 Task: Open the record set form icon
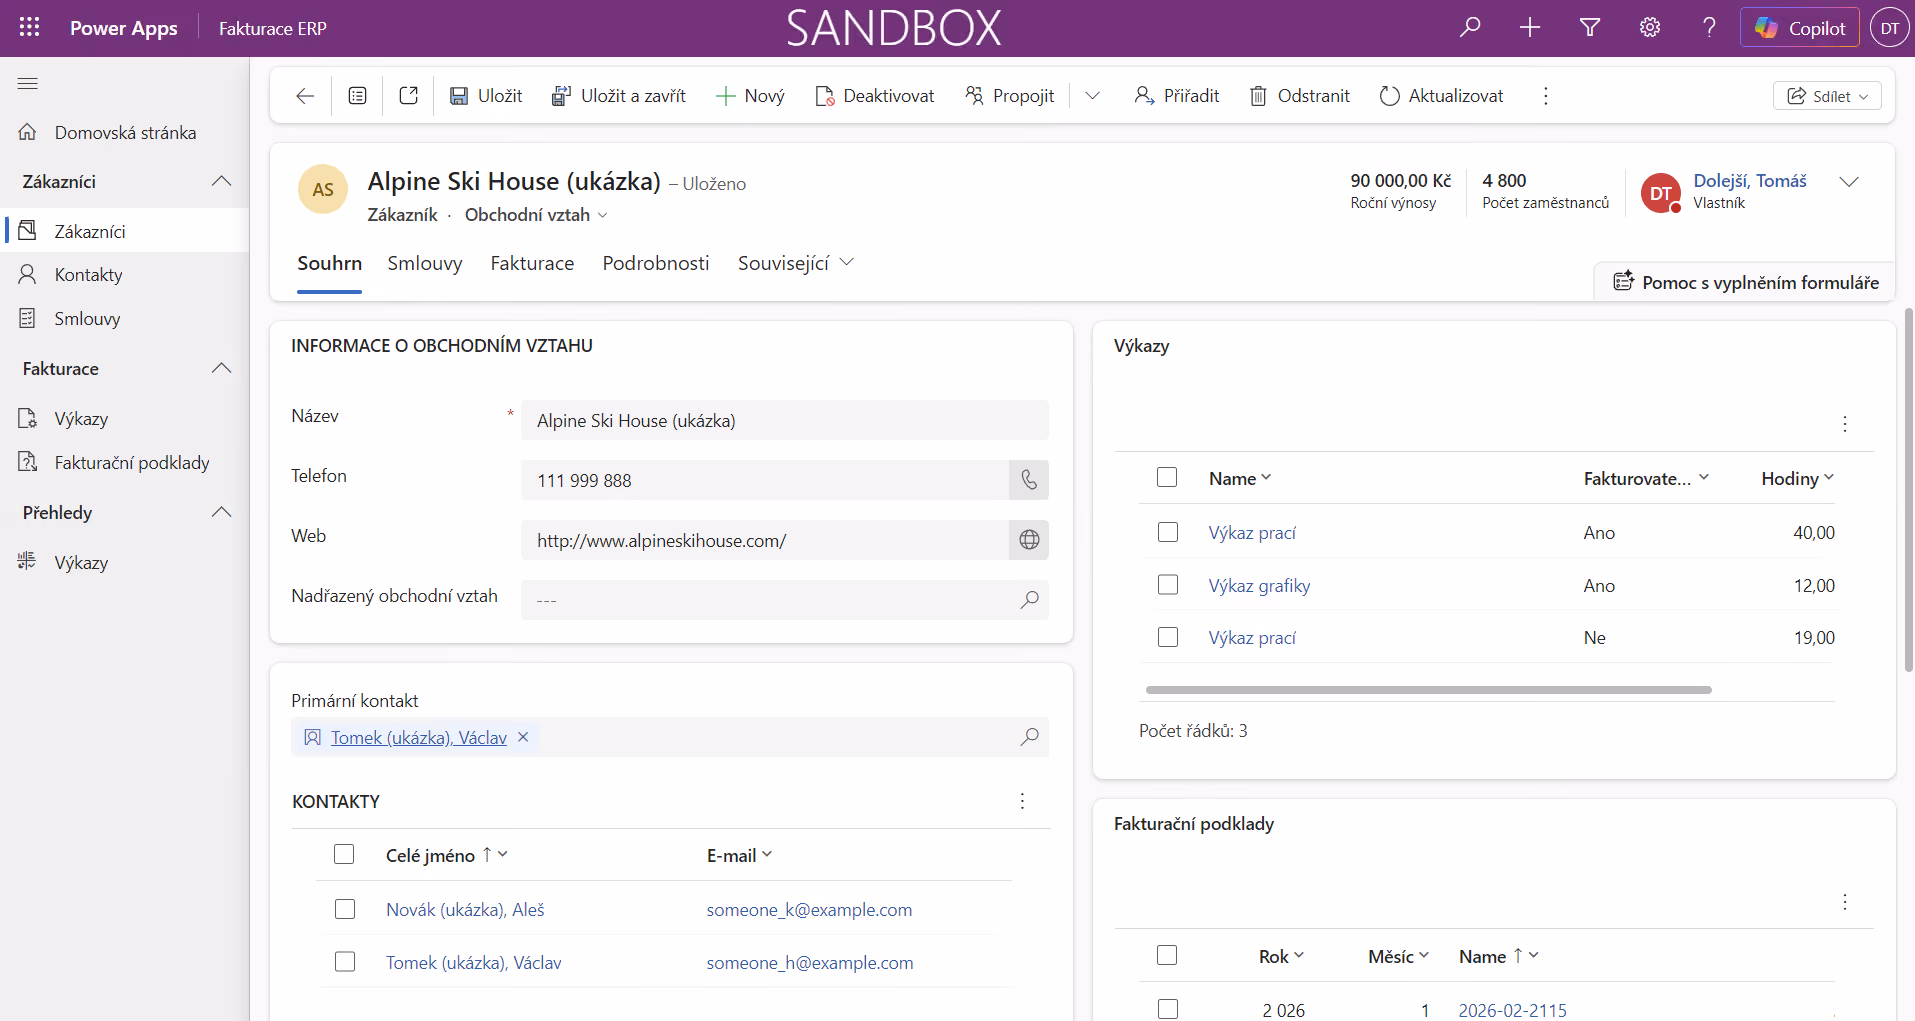click(357, 96)
